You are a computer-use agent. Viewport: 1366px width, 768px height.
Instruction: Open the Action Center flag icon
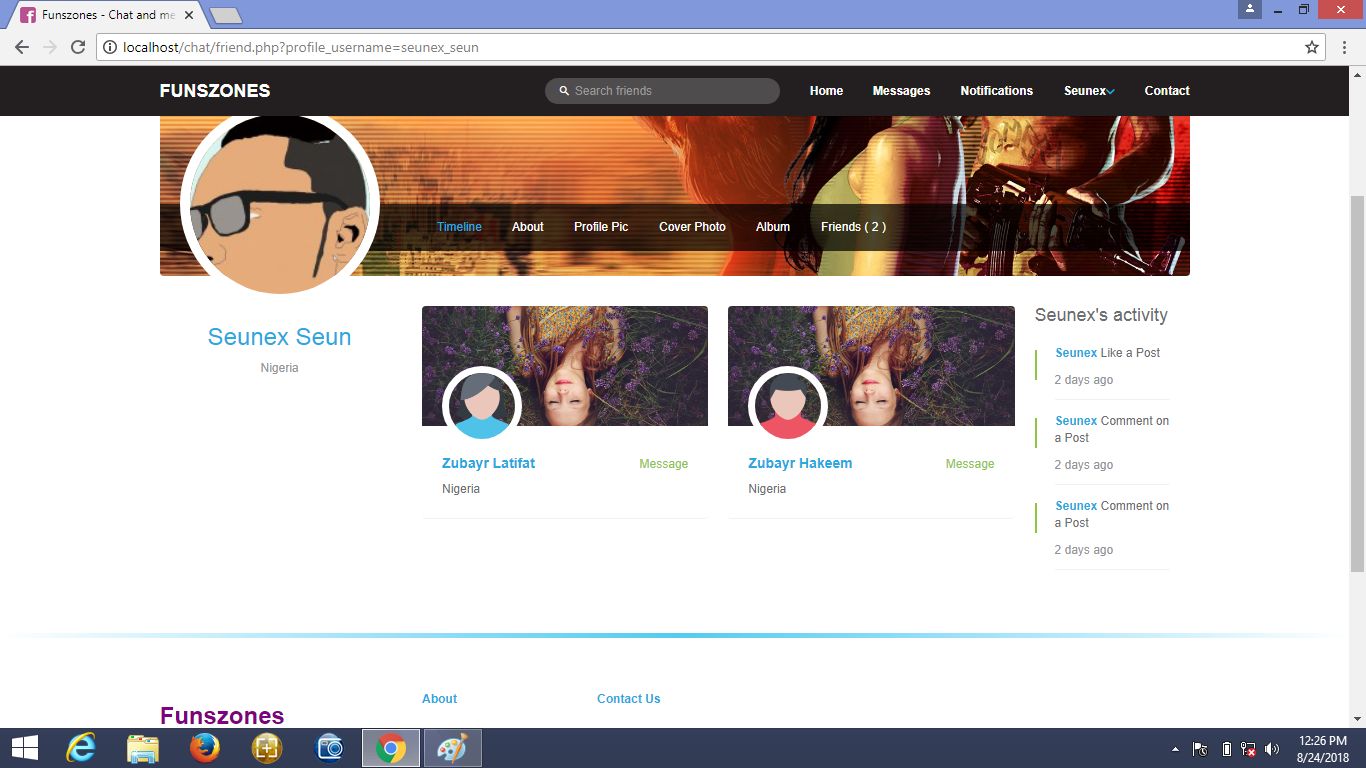pyautogui.click(x=1200, y=749)
